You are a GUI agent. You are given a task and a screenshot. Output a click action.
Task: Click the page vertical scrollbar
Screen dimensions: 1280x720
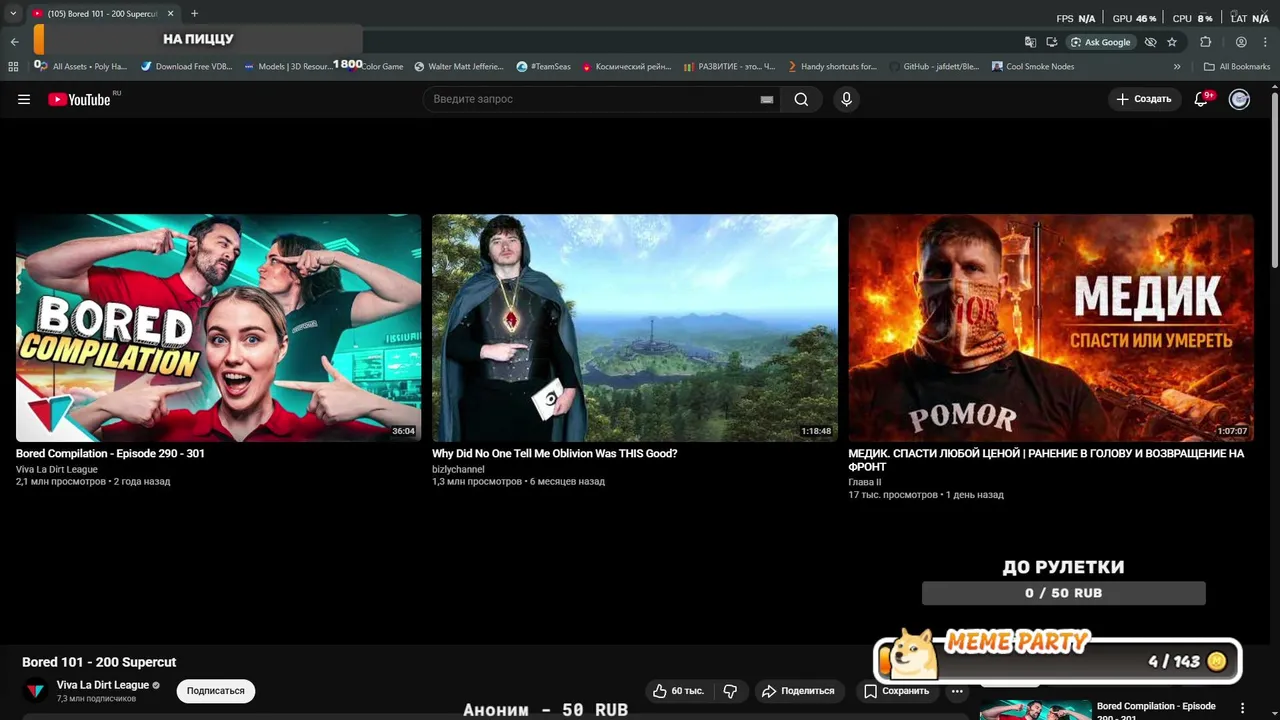tap(1274, 180)
